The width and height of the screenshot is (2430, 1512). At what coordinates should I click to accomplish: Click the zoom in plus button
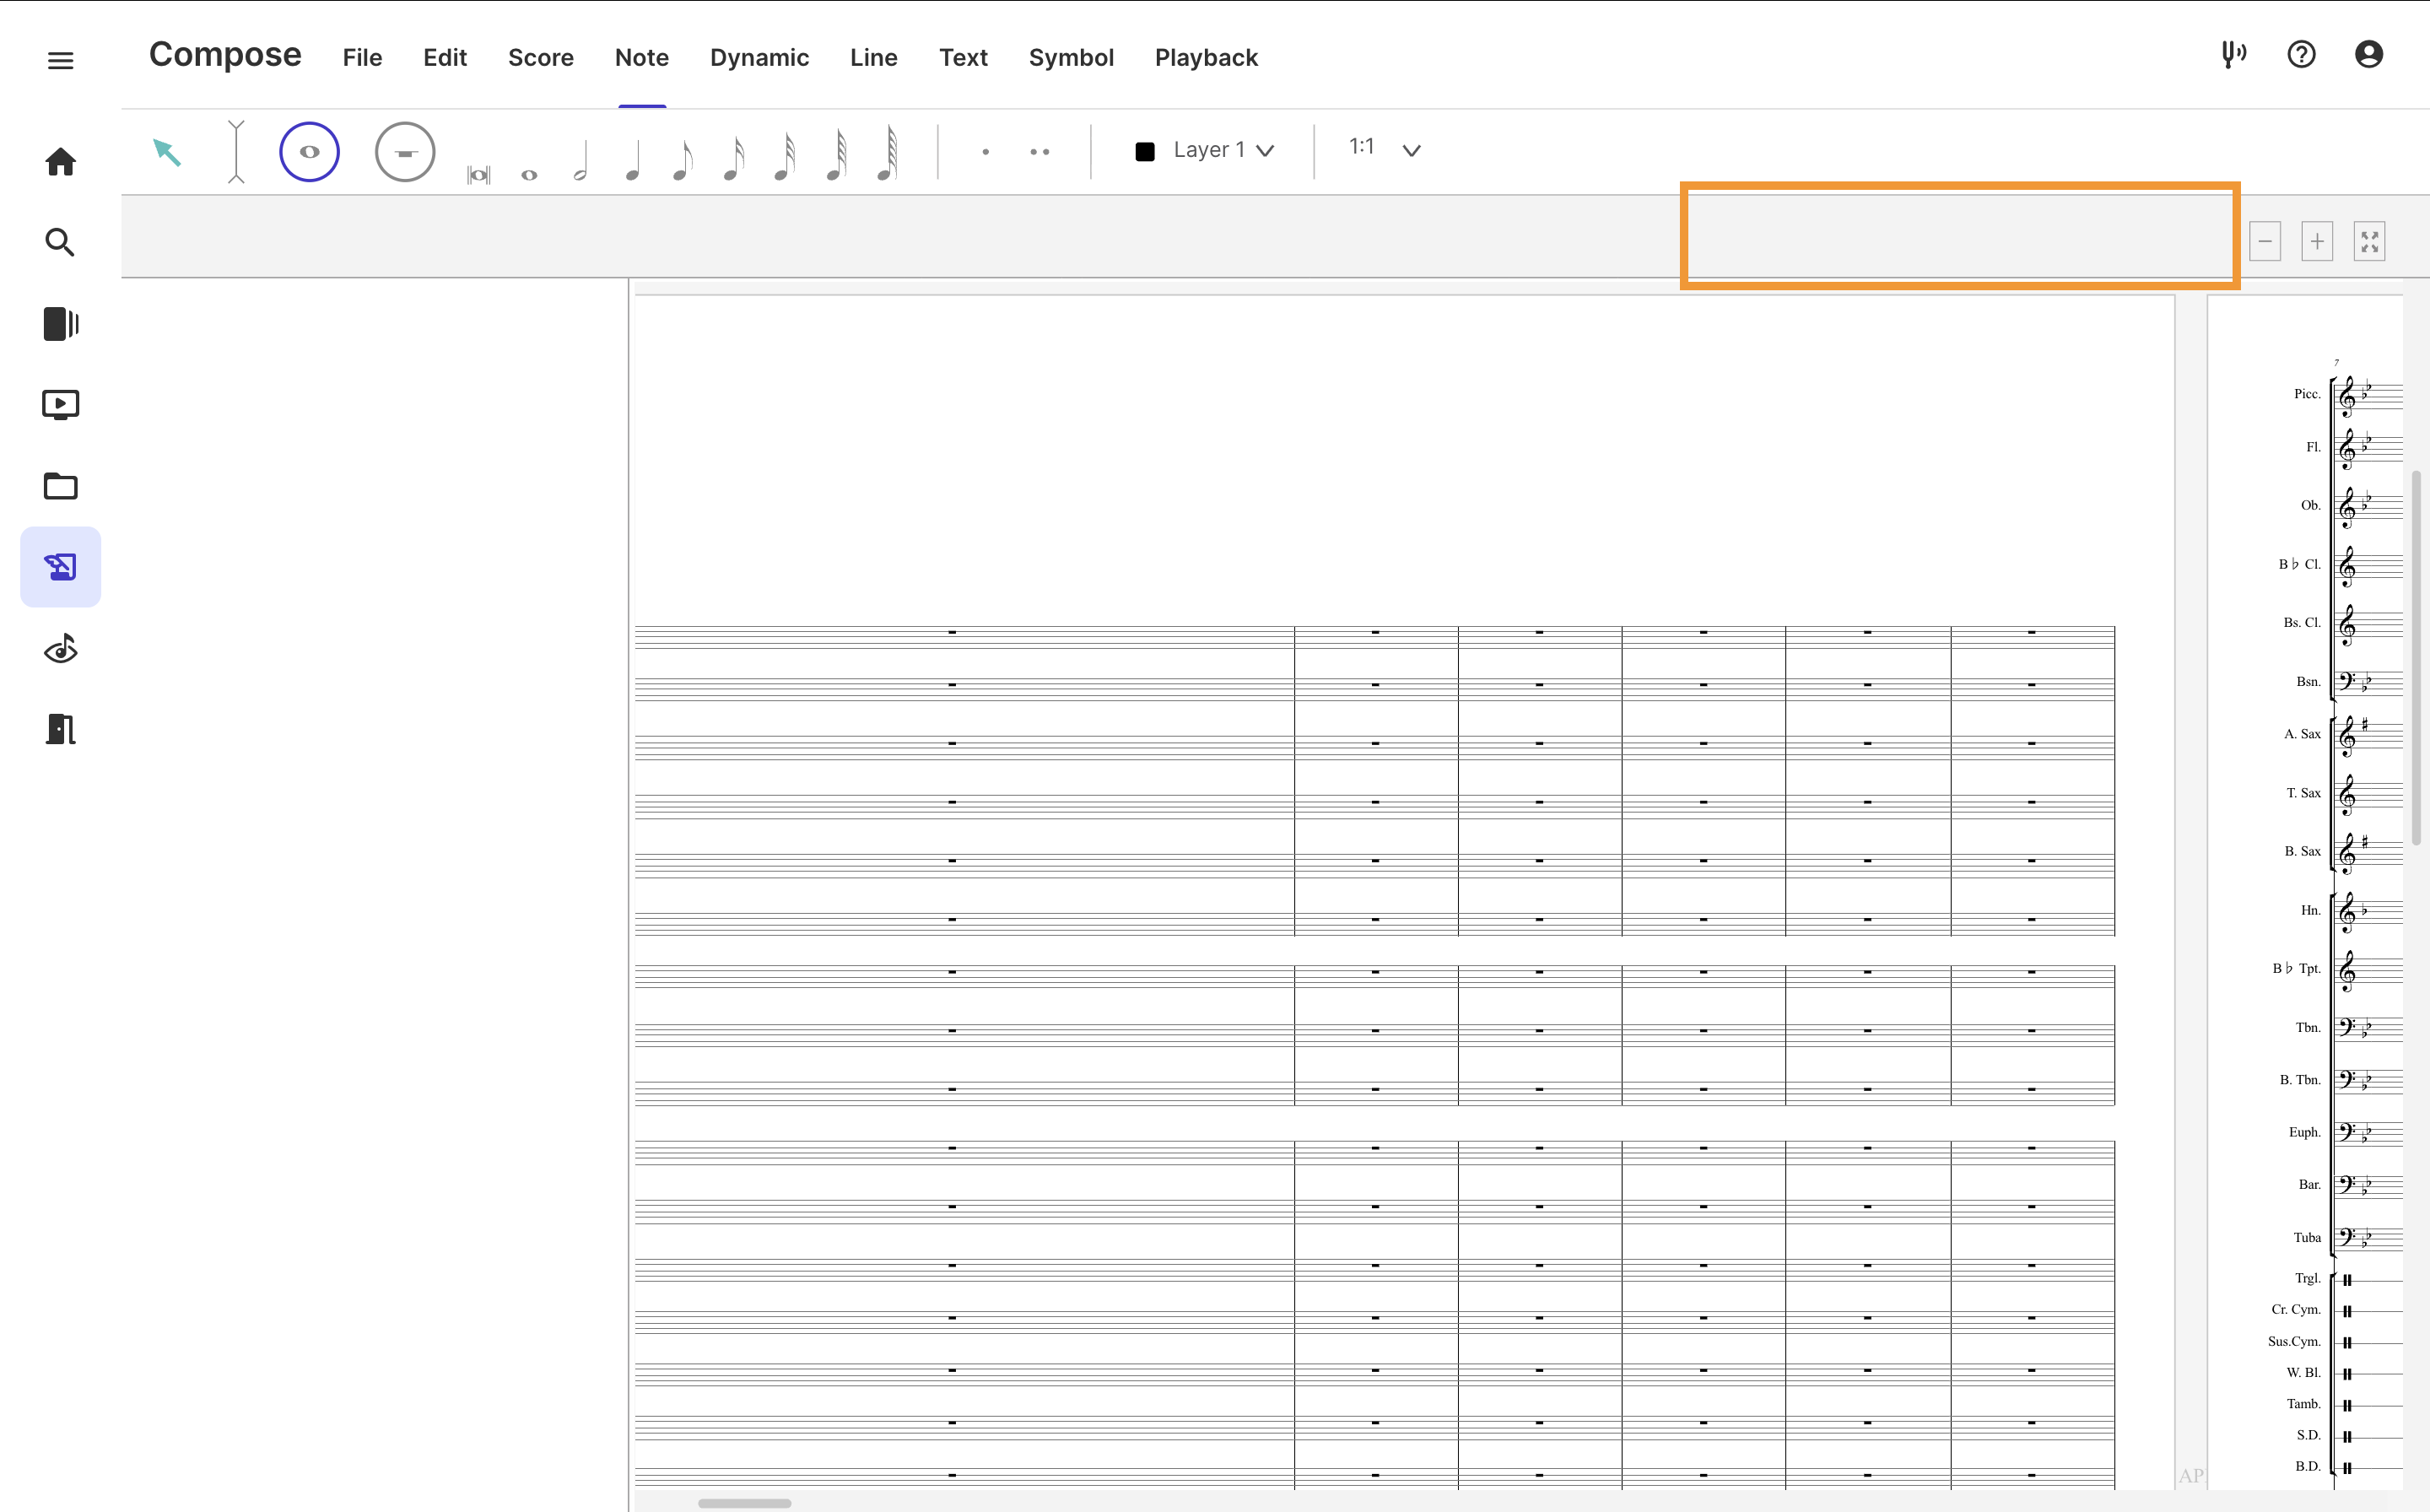pos(2317,241)
